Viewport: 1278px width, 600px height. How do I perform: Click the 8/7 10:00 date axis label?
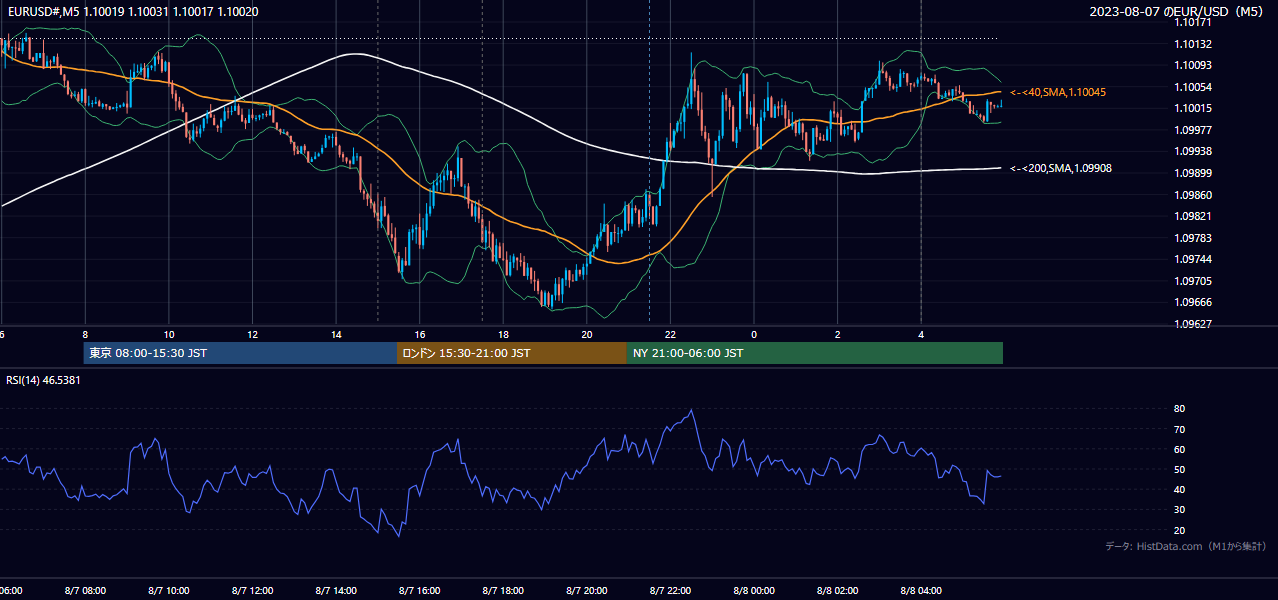pos(168,591)
